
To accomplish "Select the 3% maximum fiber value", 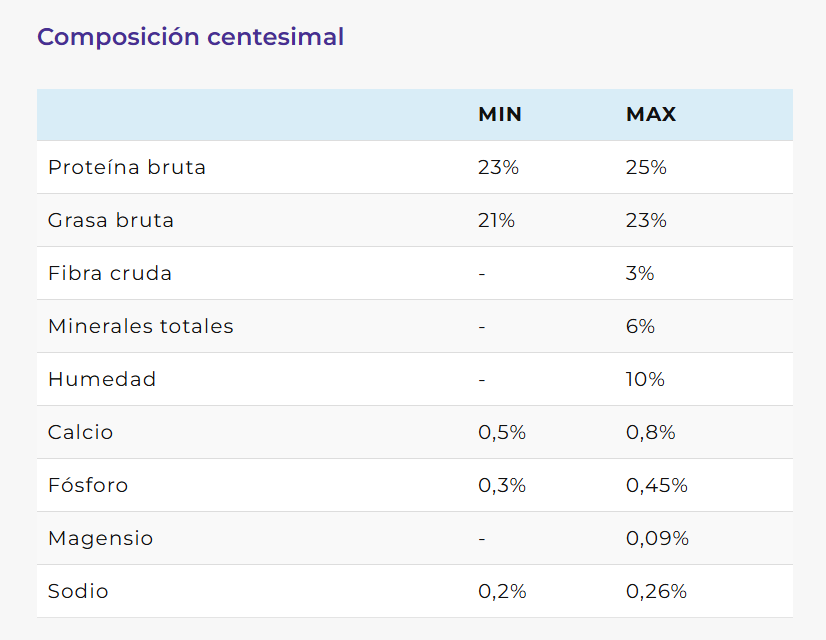I will 640,273.
